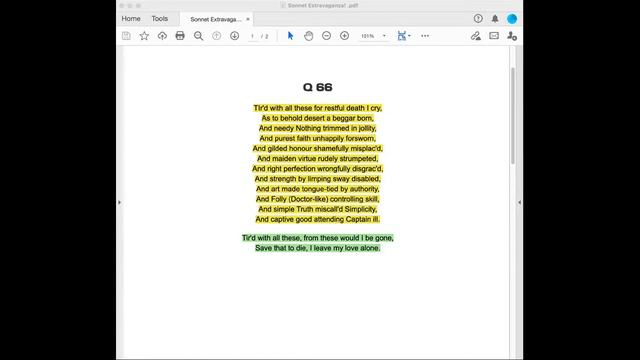The image size is (640, 360).
Task: Click the current page number field
Action: point(252,36)
